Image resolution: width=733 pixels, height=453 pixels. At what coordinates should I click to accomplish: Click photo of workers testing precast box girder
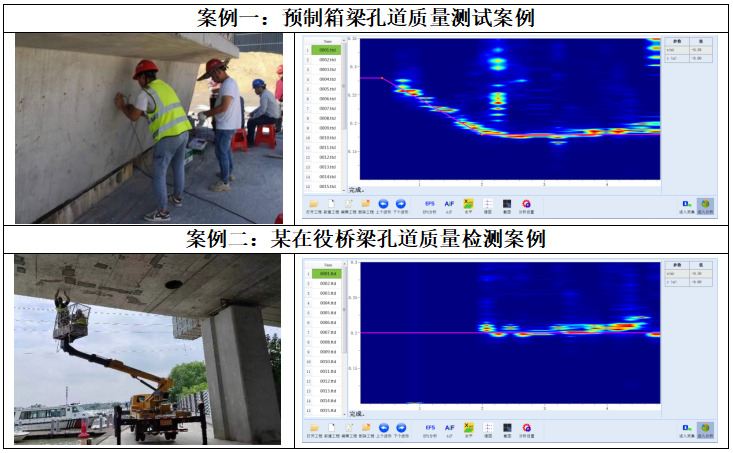pyautogui.click(x=147, y=128)
